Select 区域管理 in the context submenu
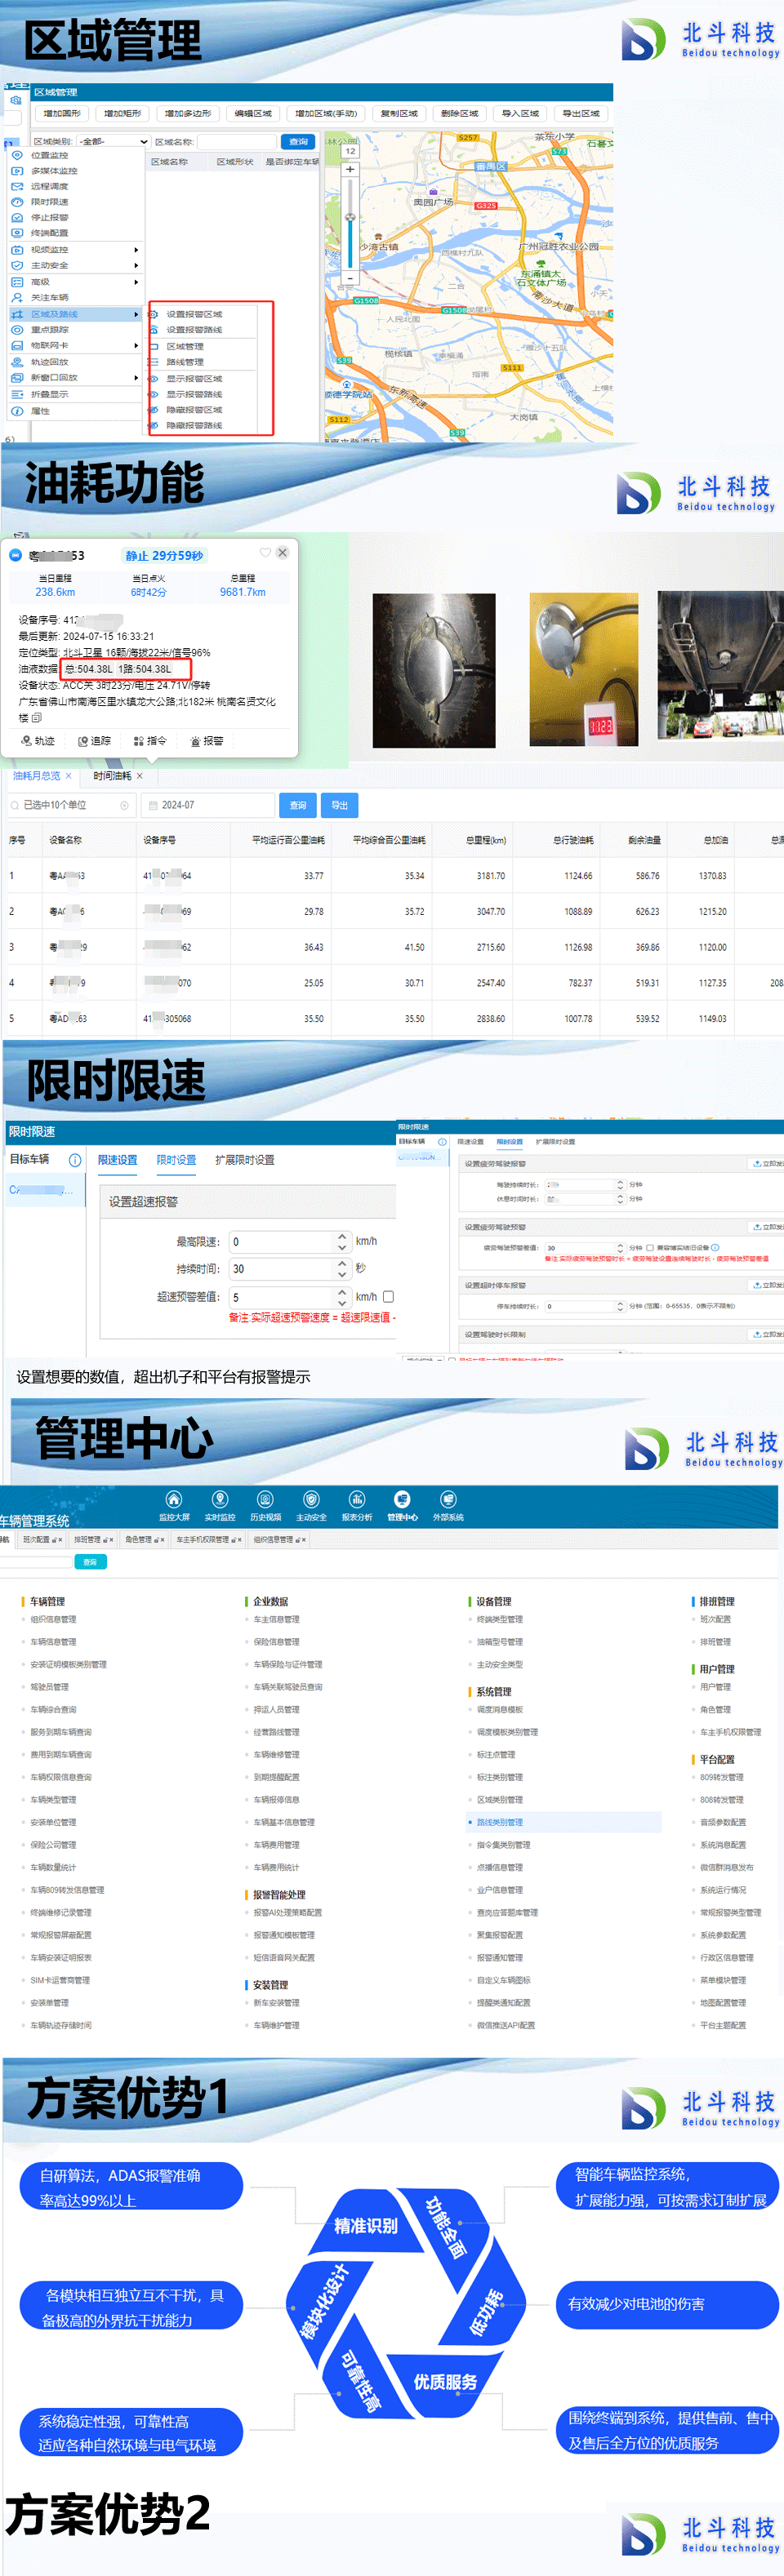This screenshot has height=2576, width=784. (185, 346)
